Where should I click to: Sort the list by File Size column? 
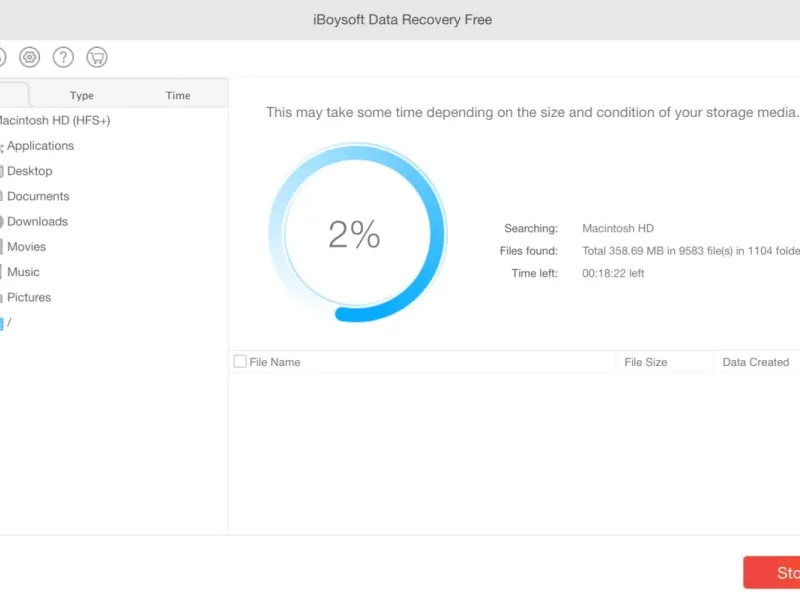click(645, 362)
